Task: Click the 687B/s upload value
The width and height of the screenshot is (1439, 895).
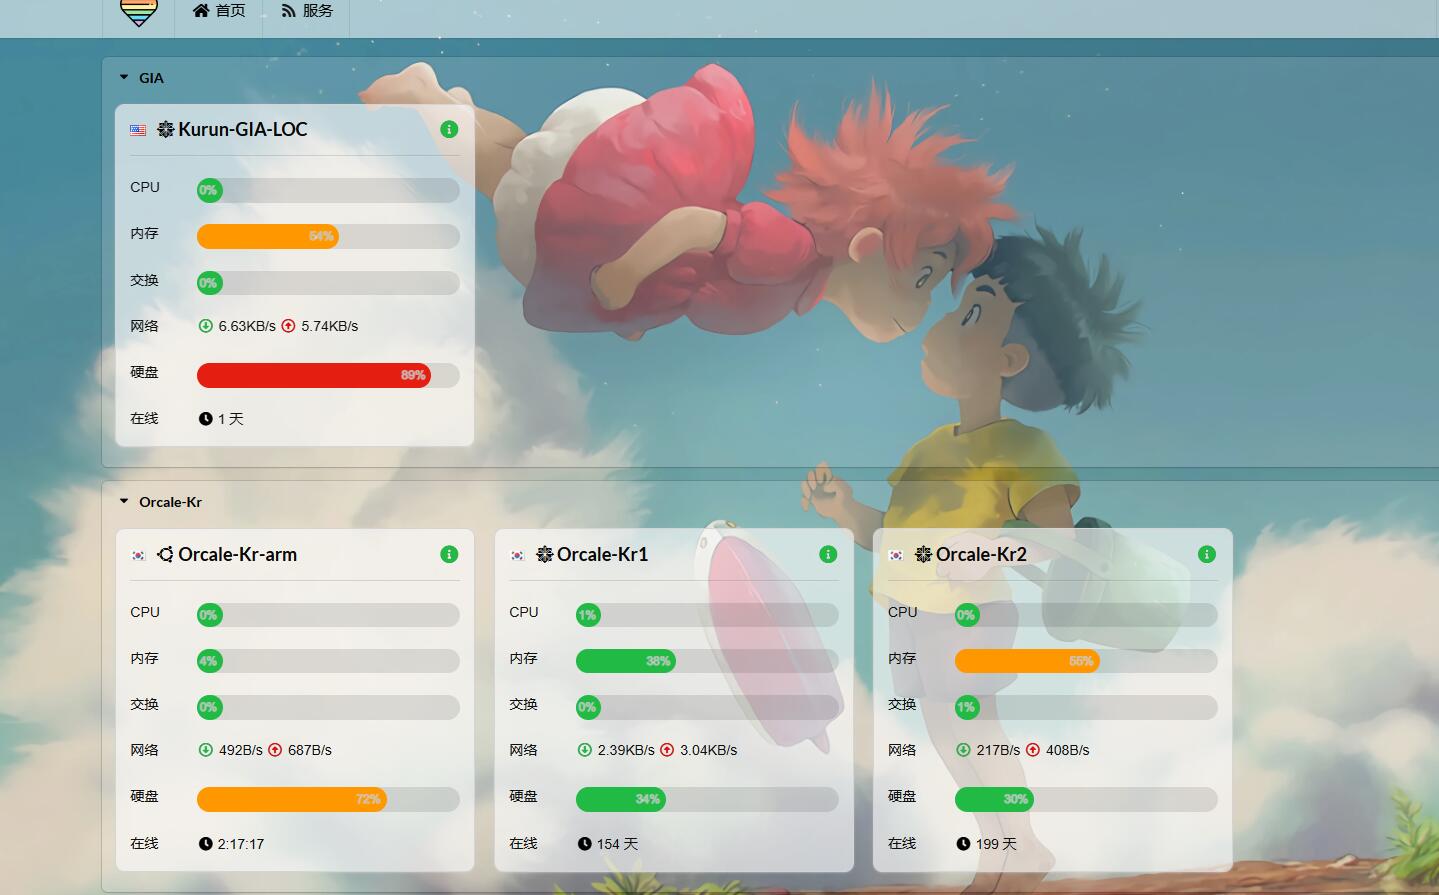Action: point(310,750)
